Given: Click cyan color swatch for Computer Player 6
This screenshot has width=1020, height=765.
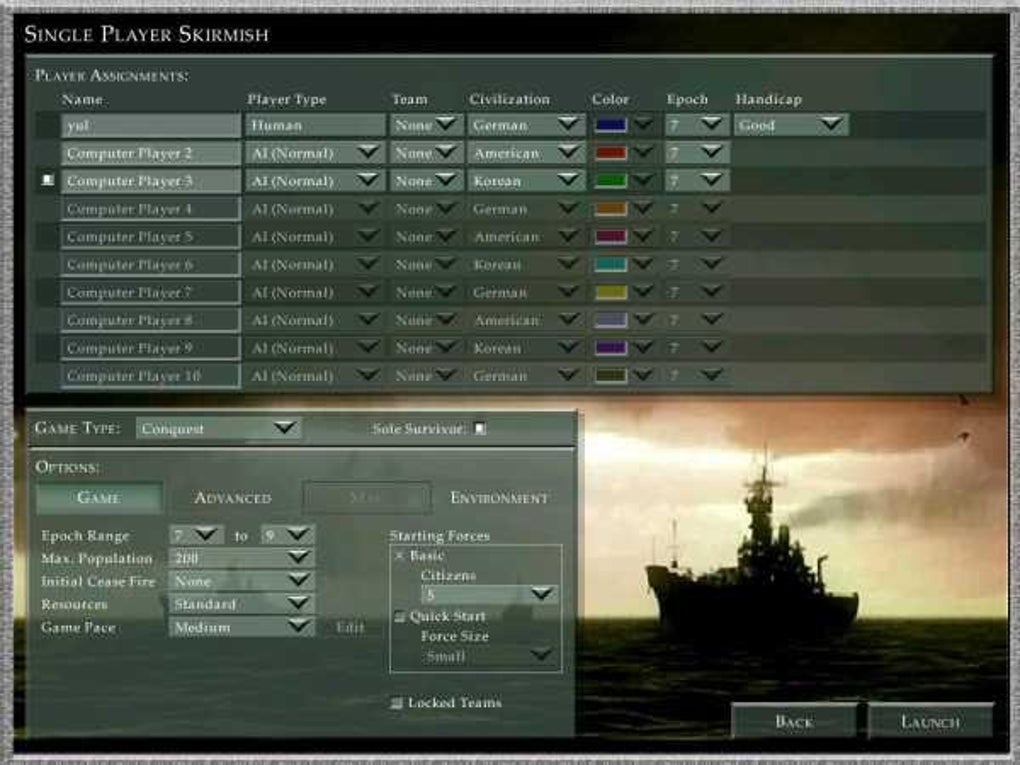Looking at the screenshot, I should pyautogui.click(x=611, y=265).
